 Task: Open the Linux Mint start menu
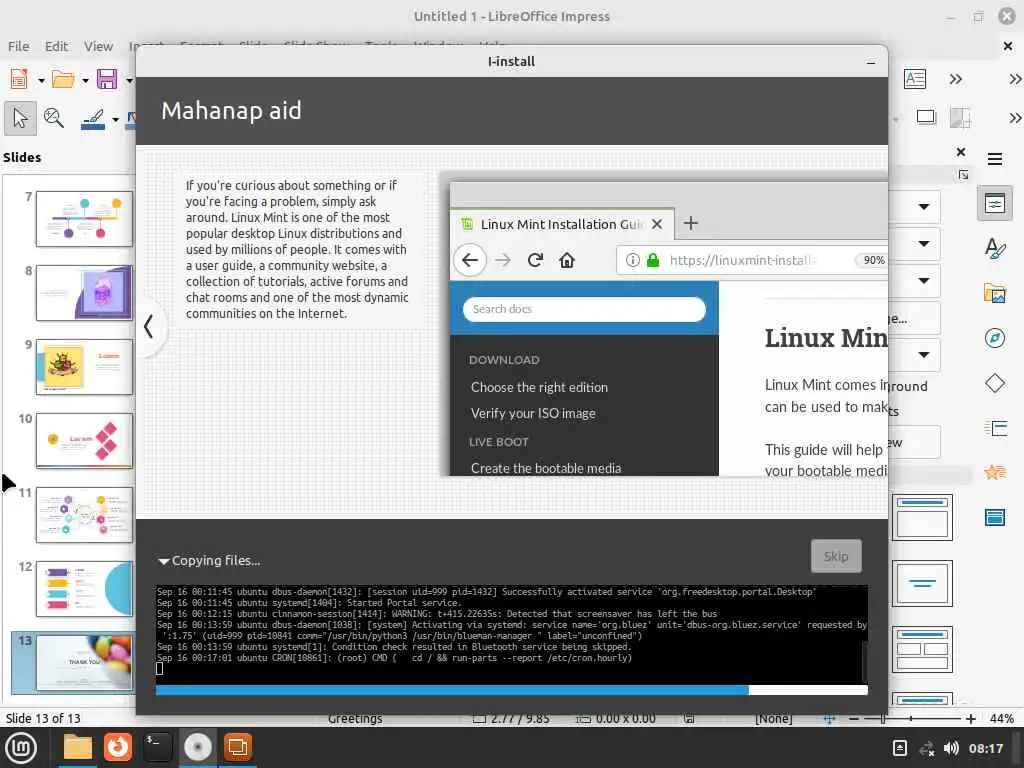tap(21, 748)
